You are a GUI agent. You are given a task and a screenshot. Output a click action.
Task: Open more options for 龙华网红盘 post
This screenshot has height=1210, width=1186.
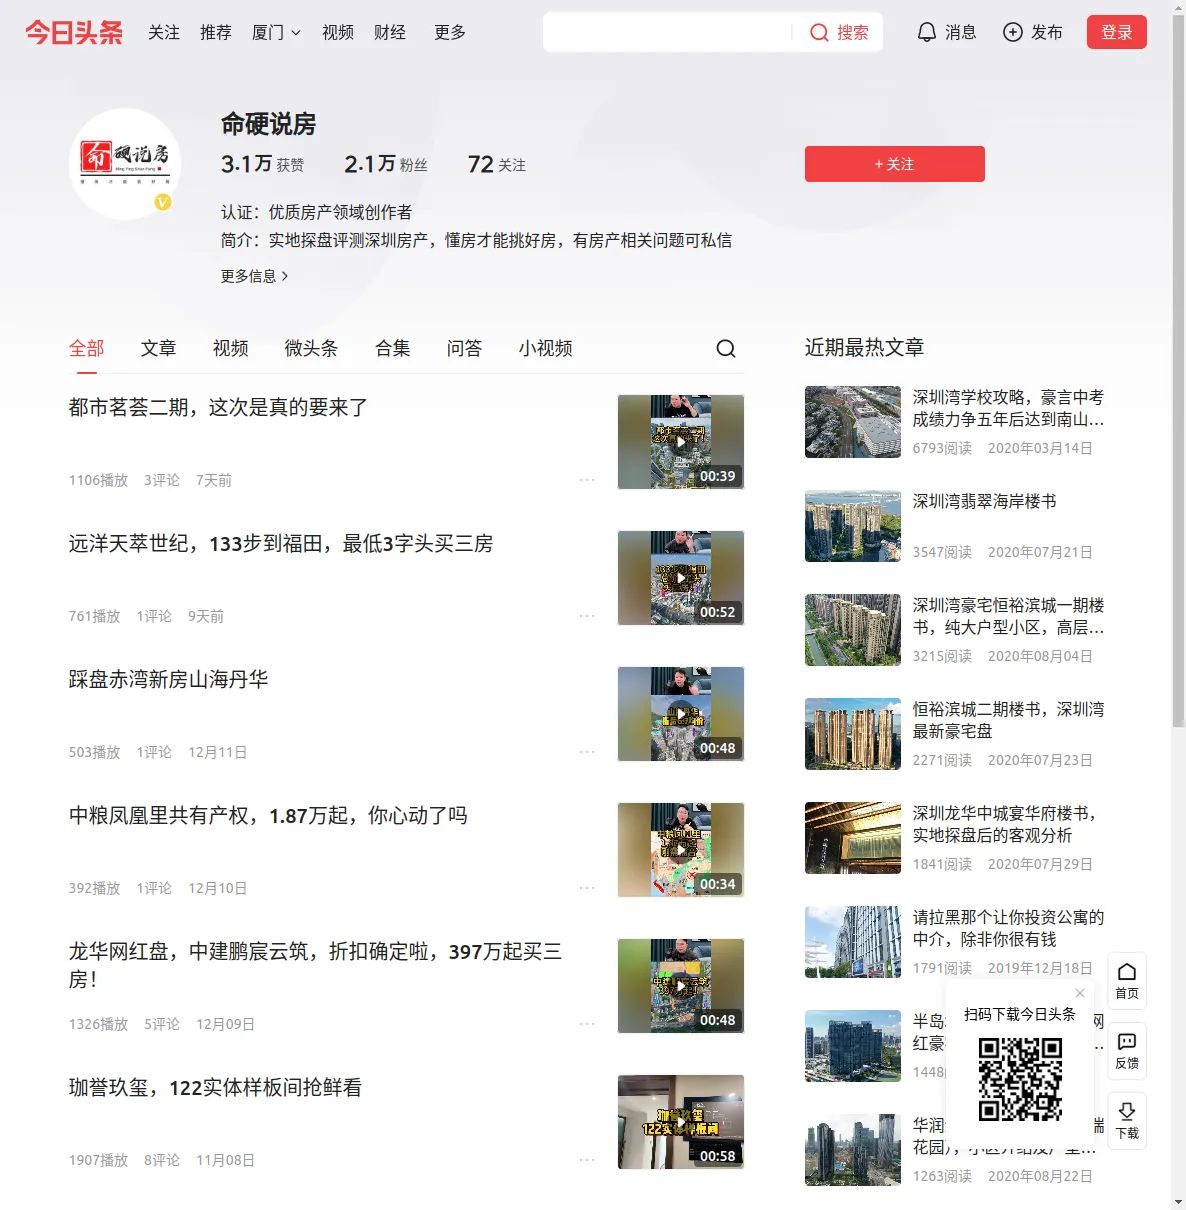[x=587, y=1024]
